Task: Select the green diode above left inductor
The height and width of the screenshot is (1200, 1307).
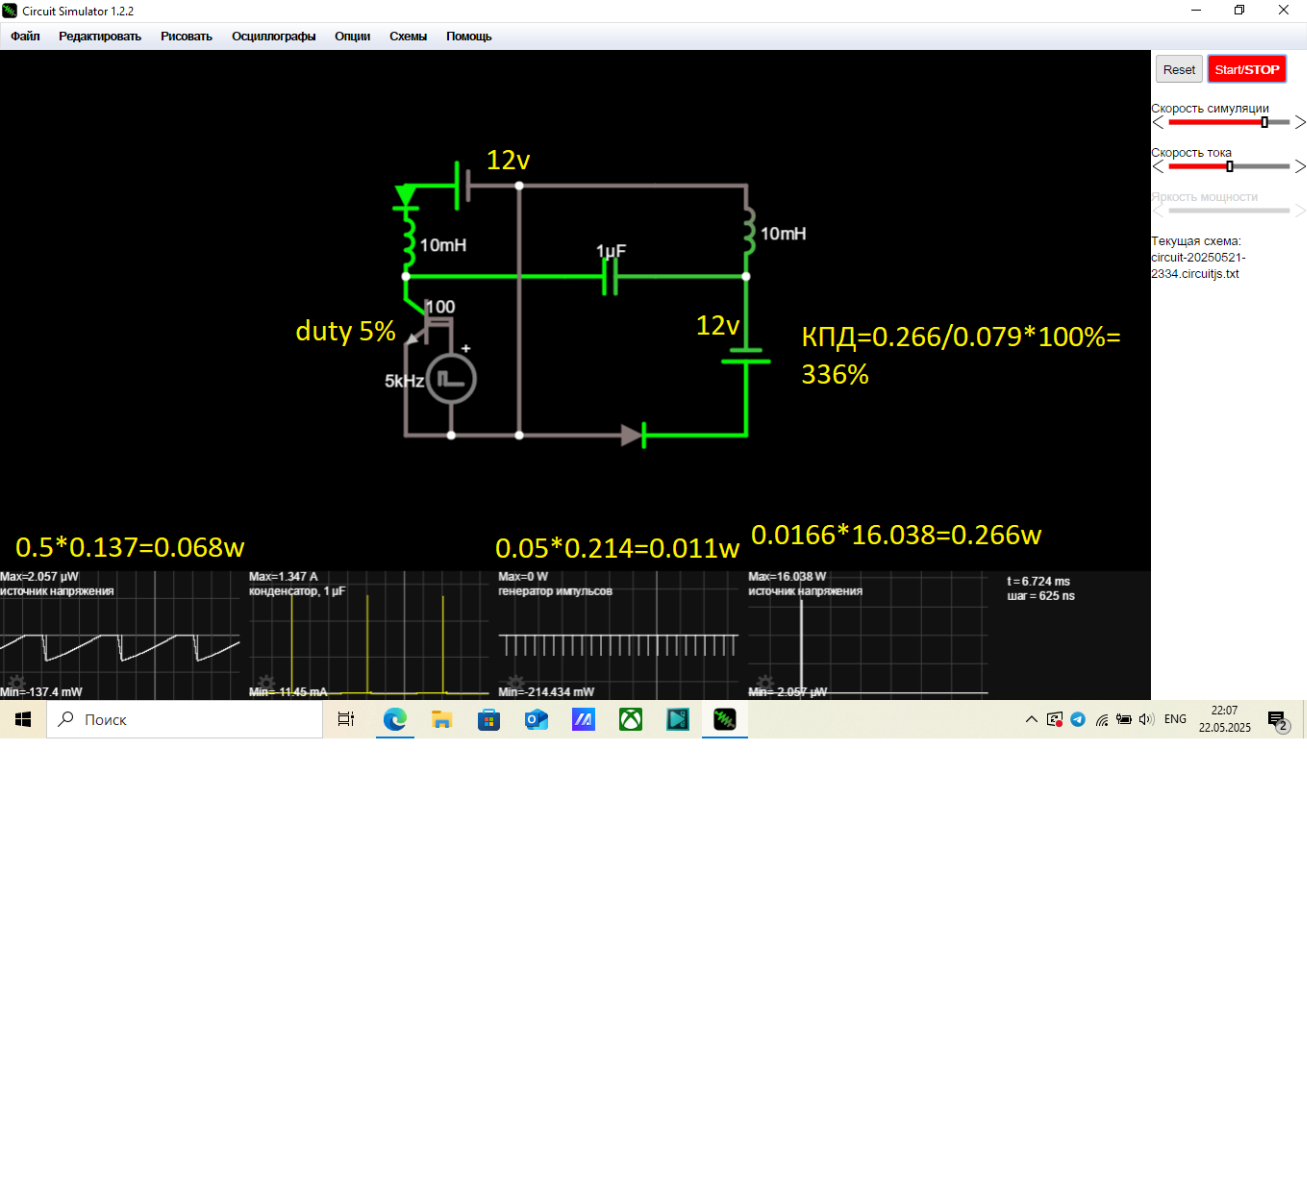Action: [x=406, y=196]
